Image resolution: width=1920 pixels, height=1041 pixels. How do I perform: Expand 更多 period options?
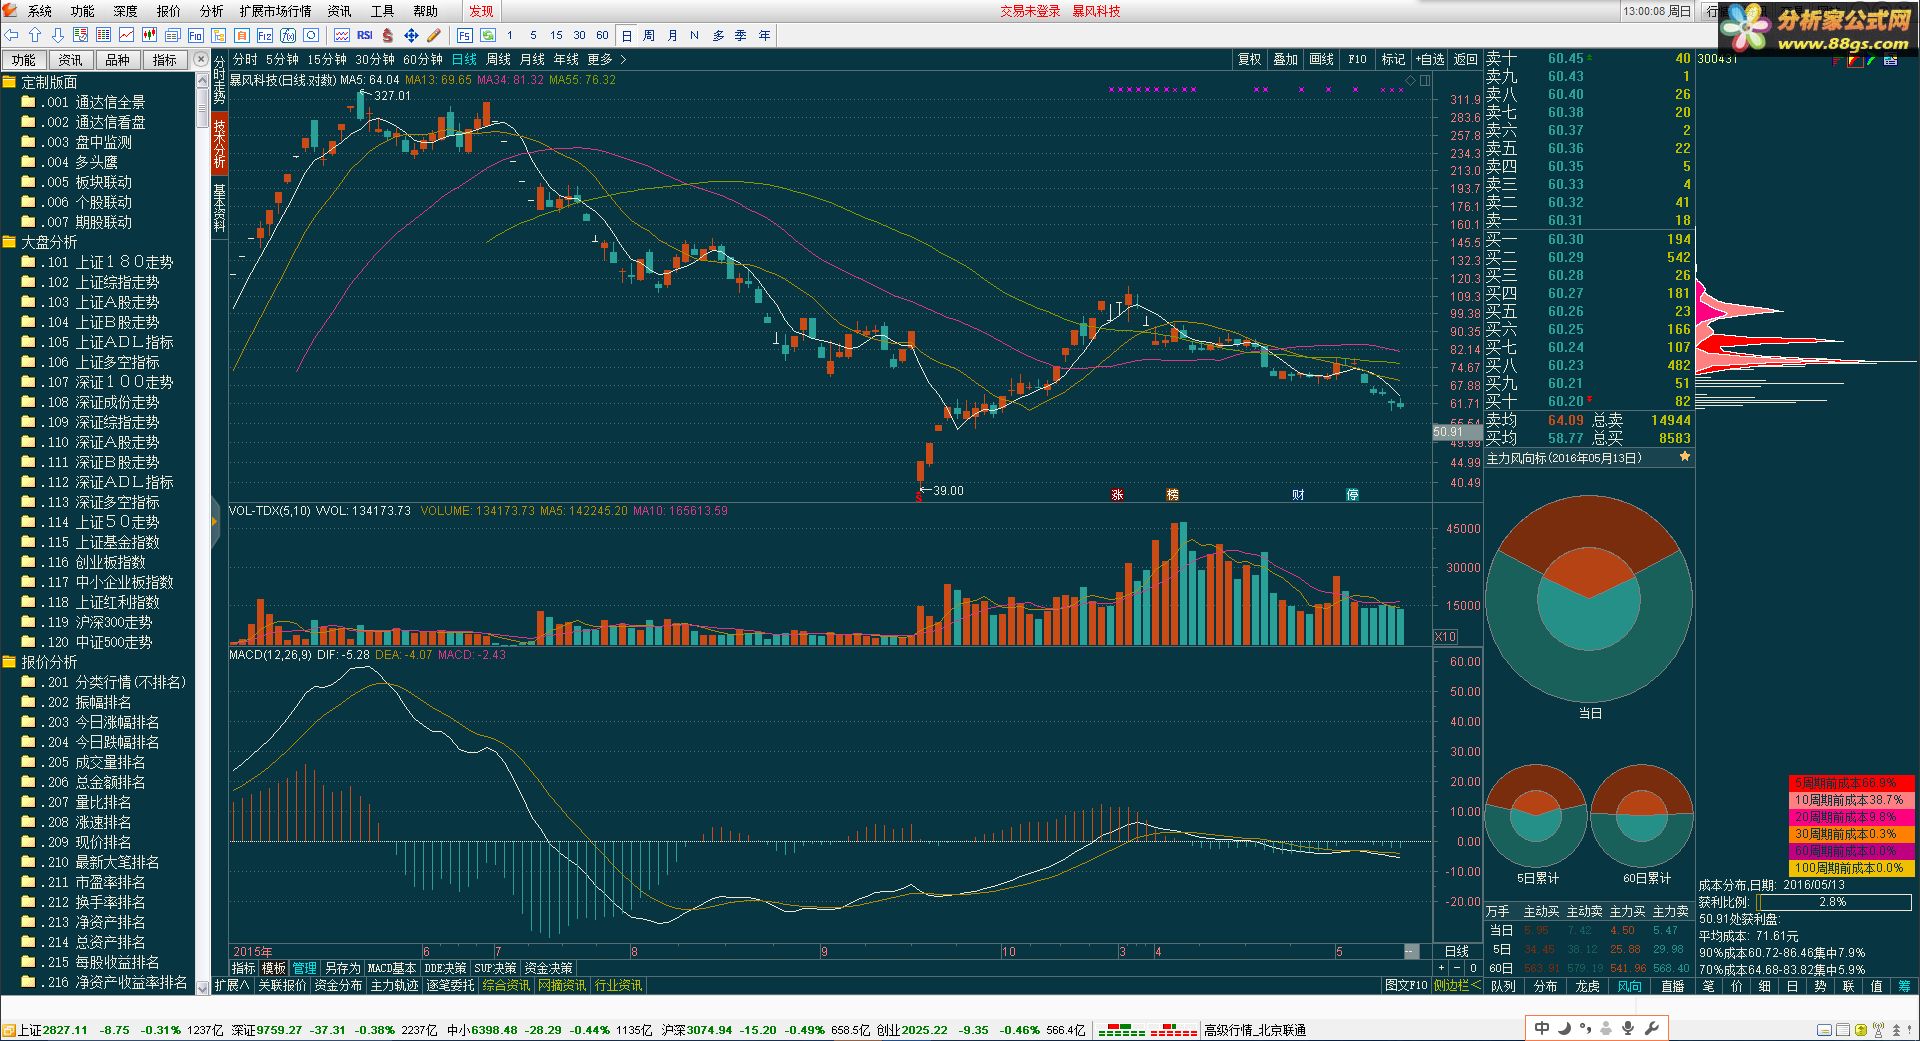(x=606, y=60)
